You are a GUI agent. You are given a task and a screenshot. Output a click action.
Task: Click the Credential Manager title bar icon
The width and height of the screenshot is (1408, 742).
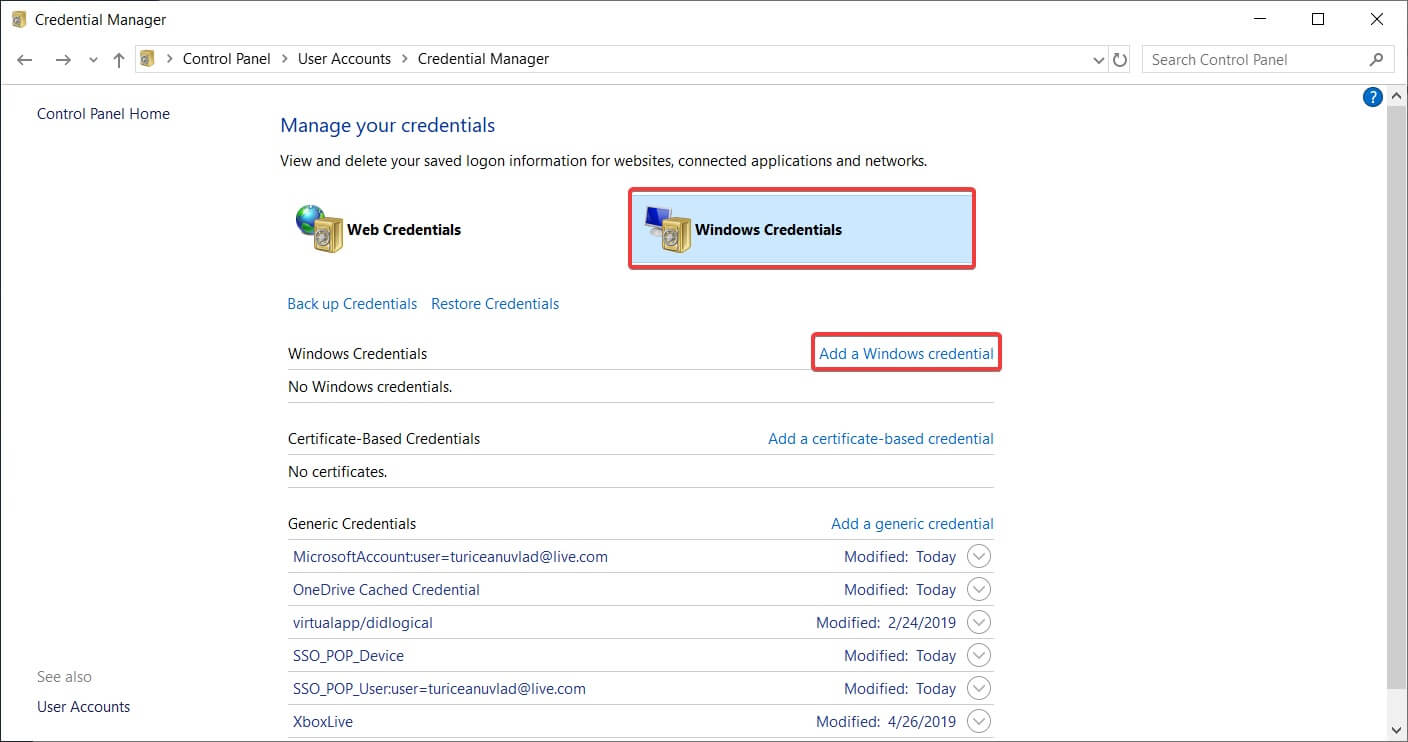coord(19,19)
